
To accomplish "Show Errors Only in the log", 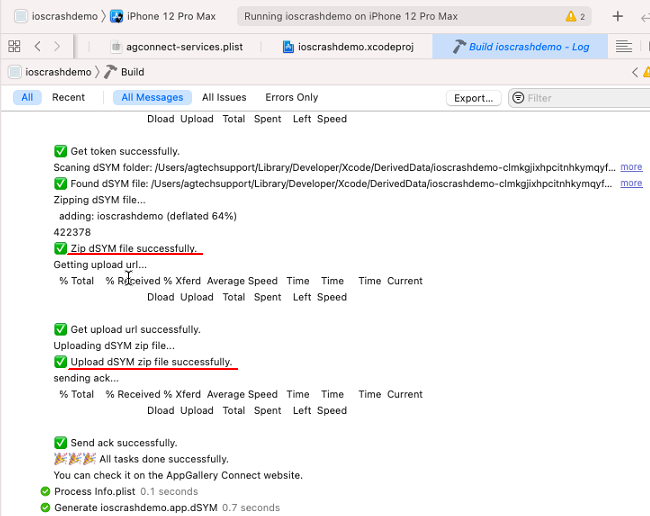I will coord(291,97).
